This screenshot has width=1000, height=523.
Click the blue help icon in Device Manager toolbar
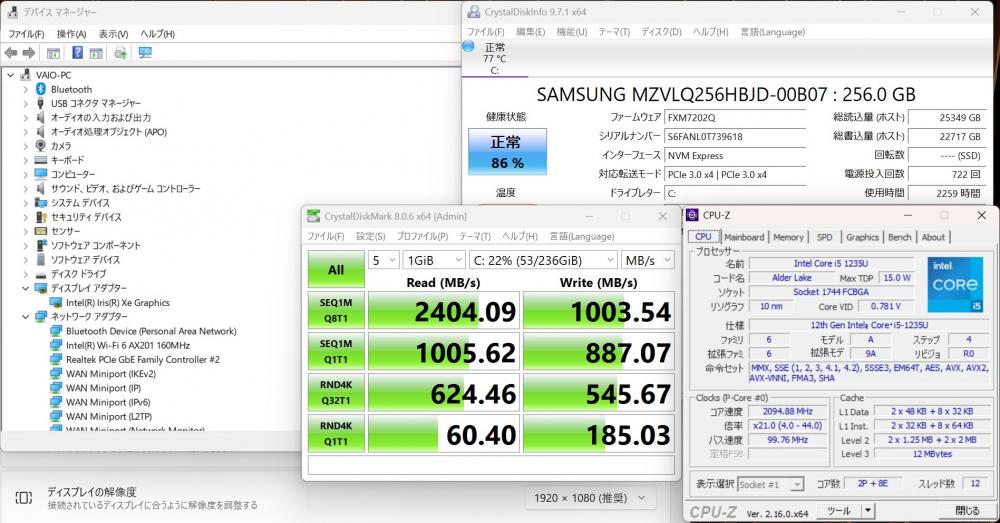(77, 53)
